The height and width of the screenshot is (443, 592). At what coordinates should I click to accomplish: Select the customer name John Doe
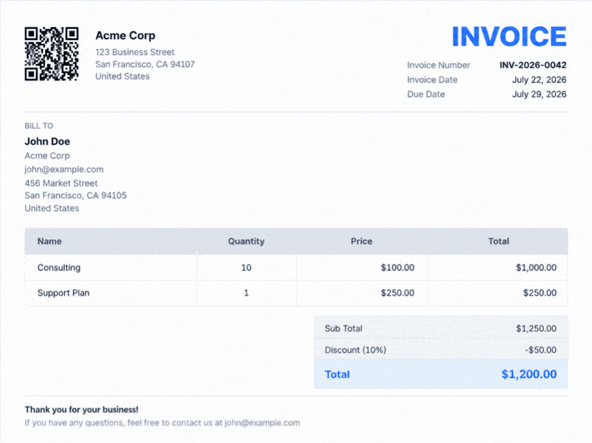tap(47, 142)
